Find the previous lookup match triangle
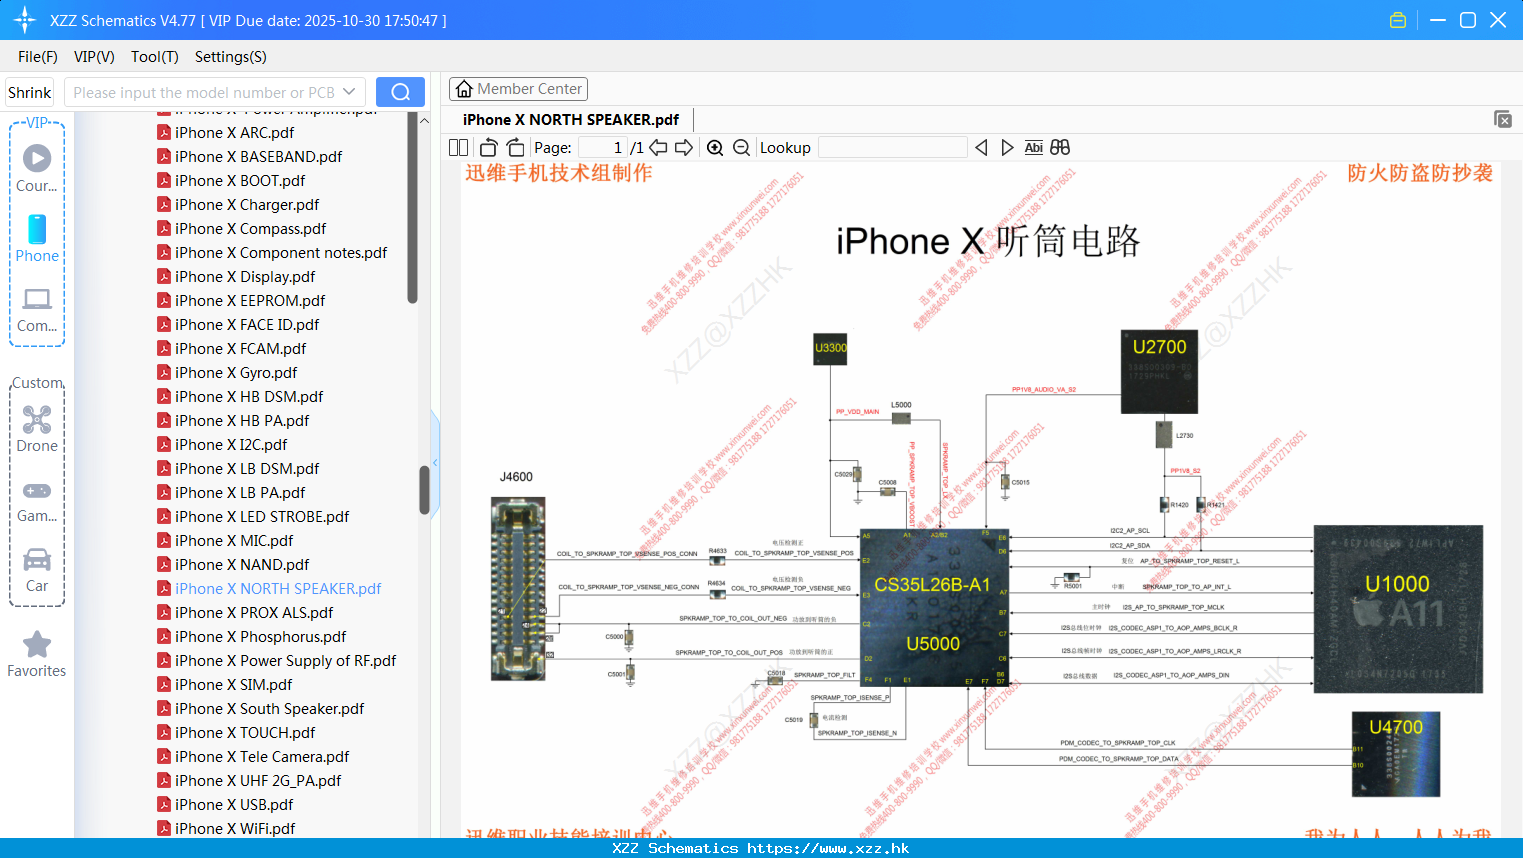This screenshot has height=858, width=1523. coord(981,147)
